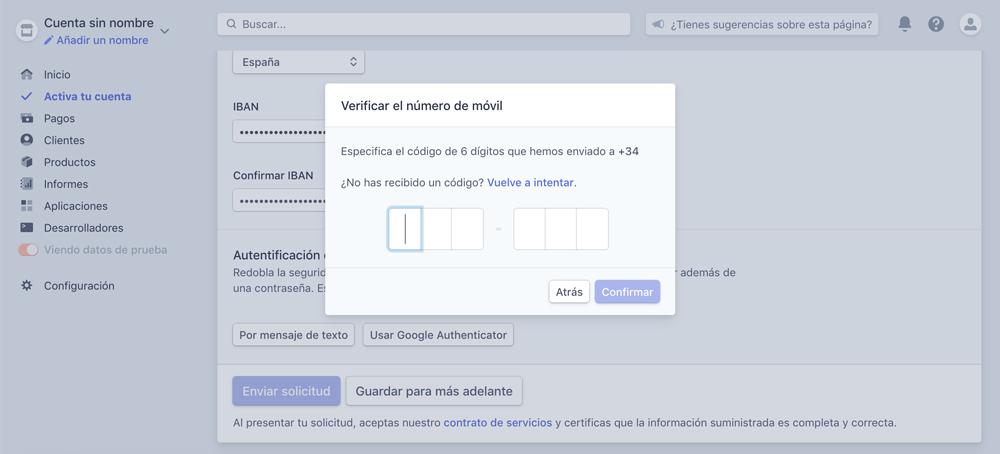This screenshot has height=454, width=1000.
Task: Select Informes from the sidebar
Action: point(66,184)
